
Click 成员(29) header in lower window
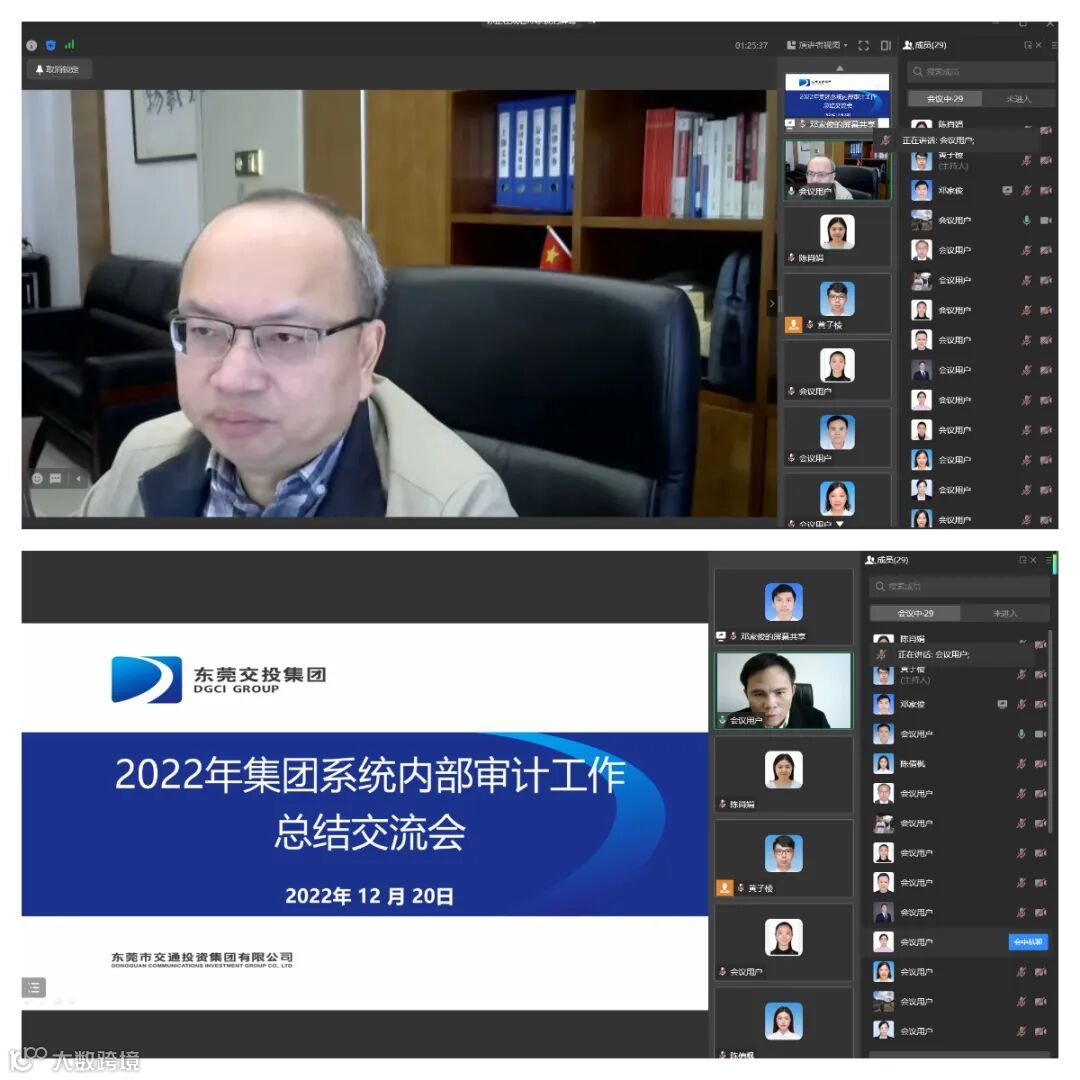click(887, 560)
